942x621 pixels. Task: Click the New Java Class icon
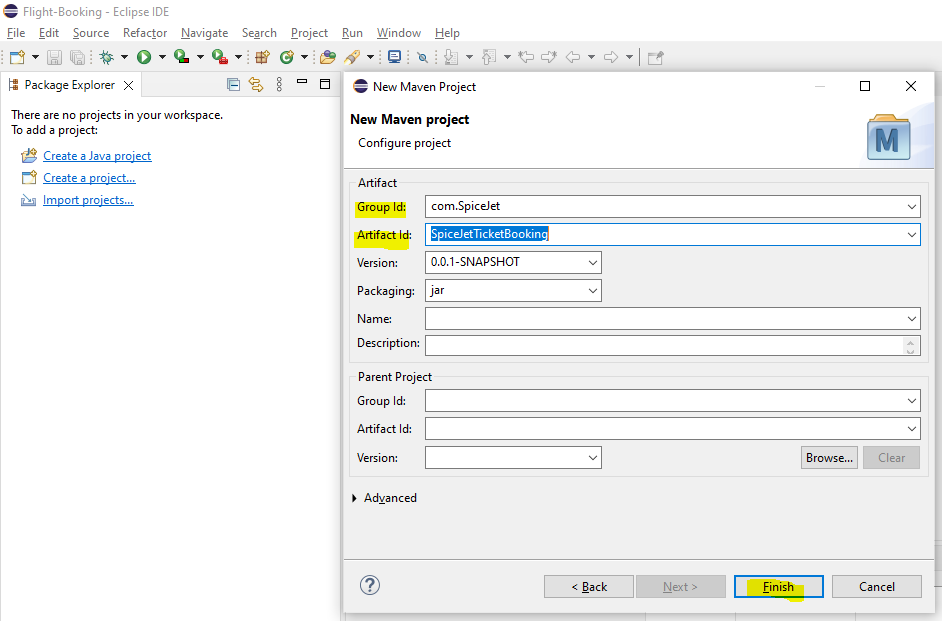point(287,57)
